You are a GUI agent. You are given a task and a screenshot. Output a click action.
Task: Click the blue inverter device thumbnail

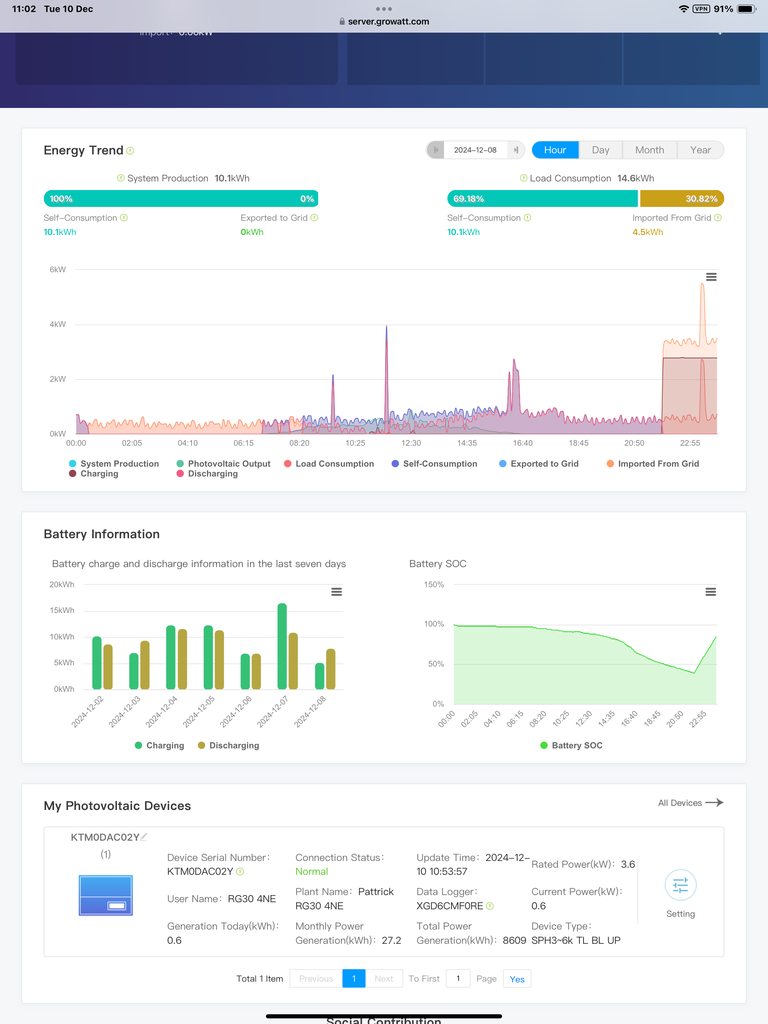[105, 895]
